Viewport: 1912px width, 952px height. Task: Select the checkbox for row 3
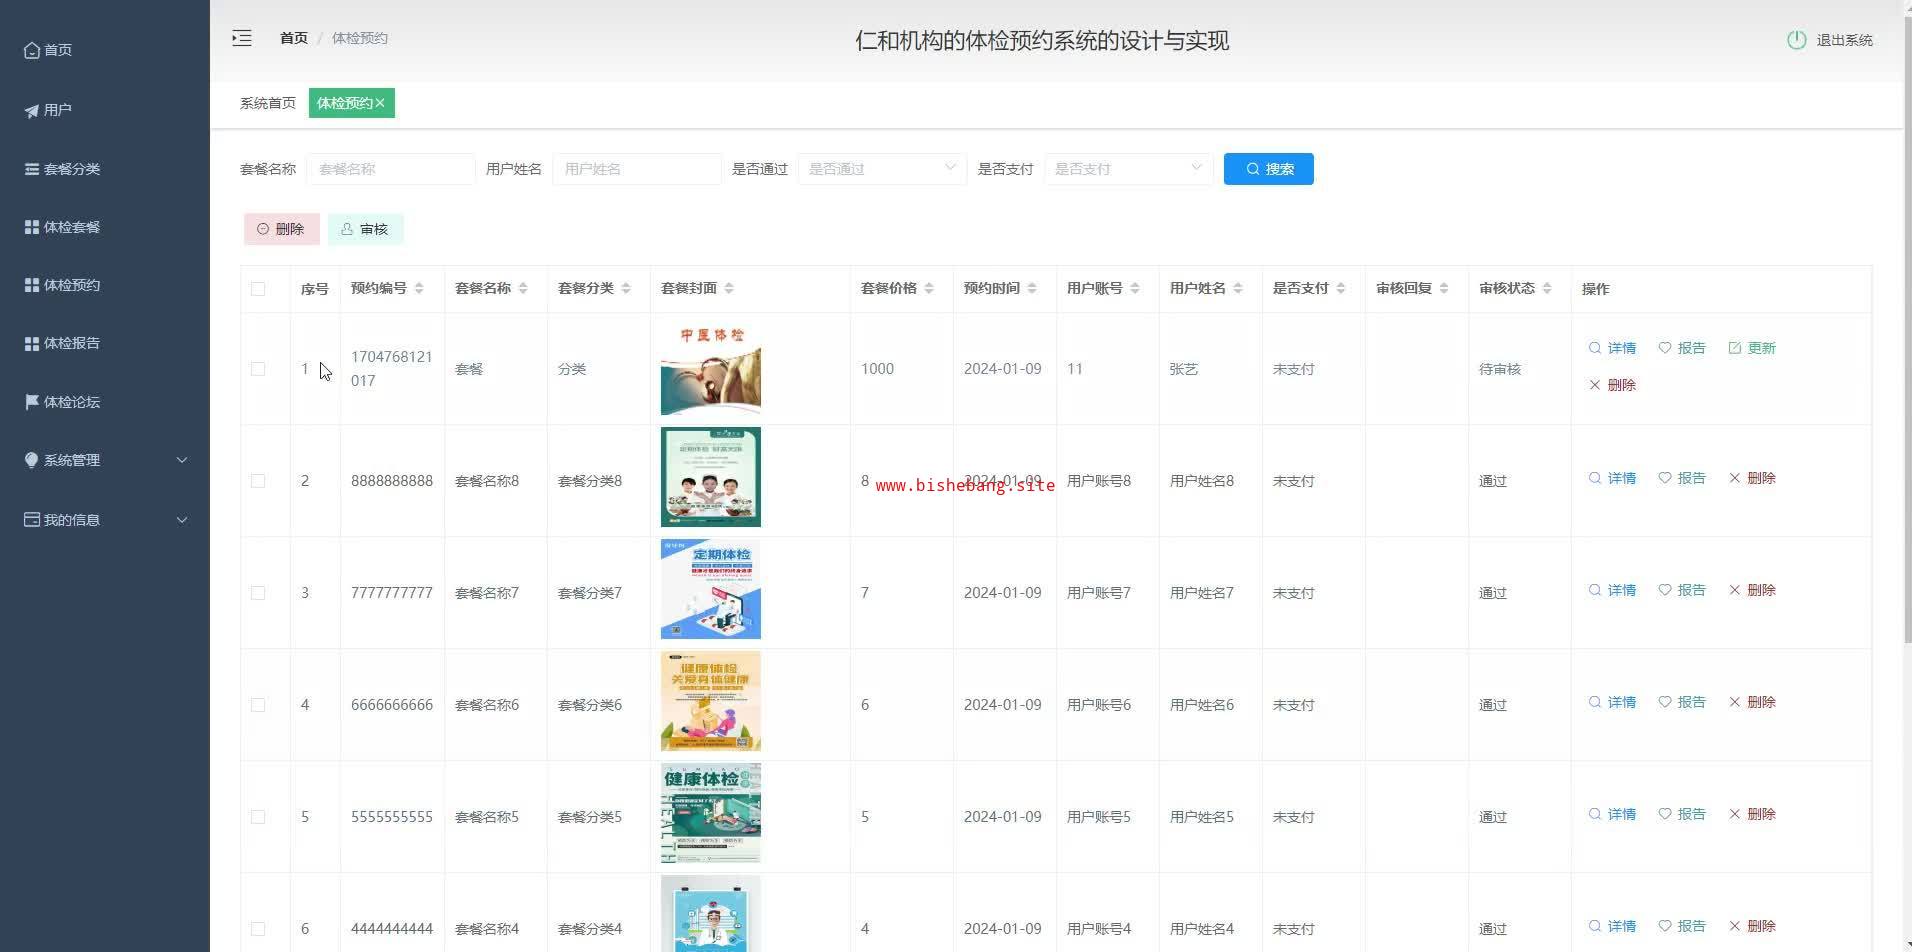(258, 593)
